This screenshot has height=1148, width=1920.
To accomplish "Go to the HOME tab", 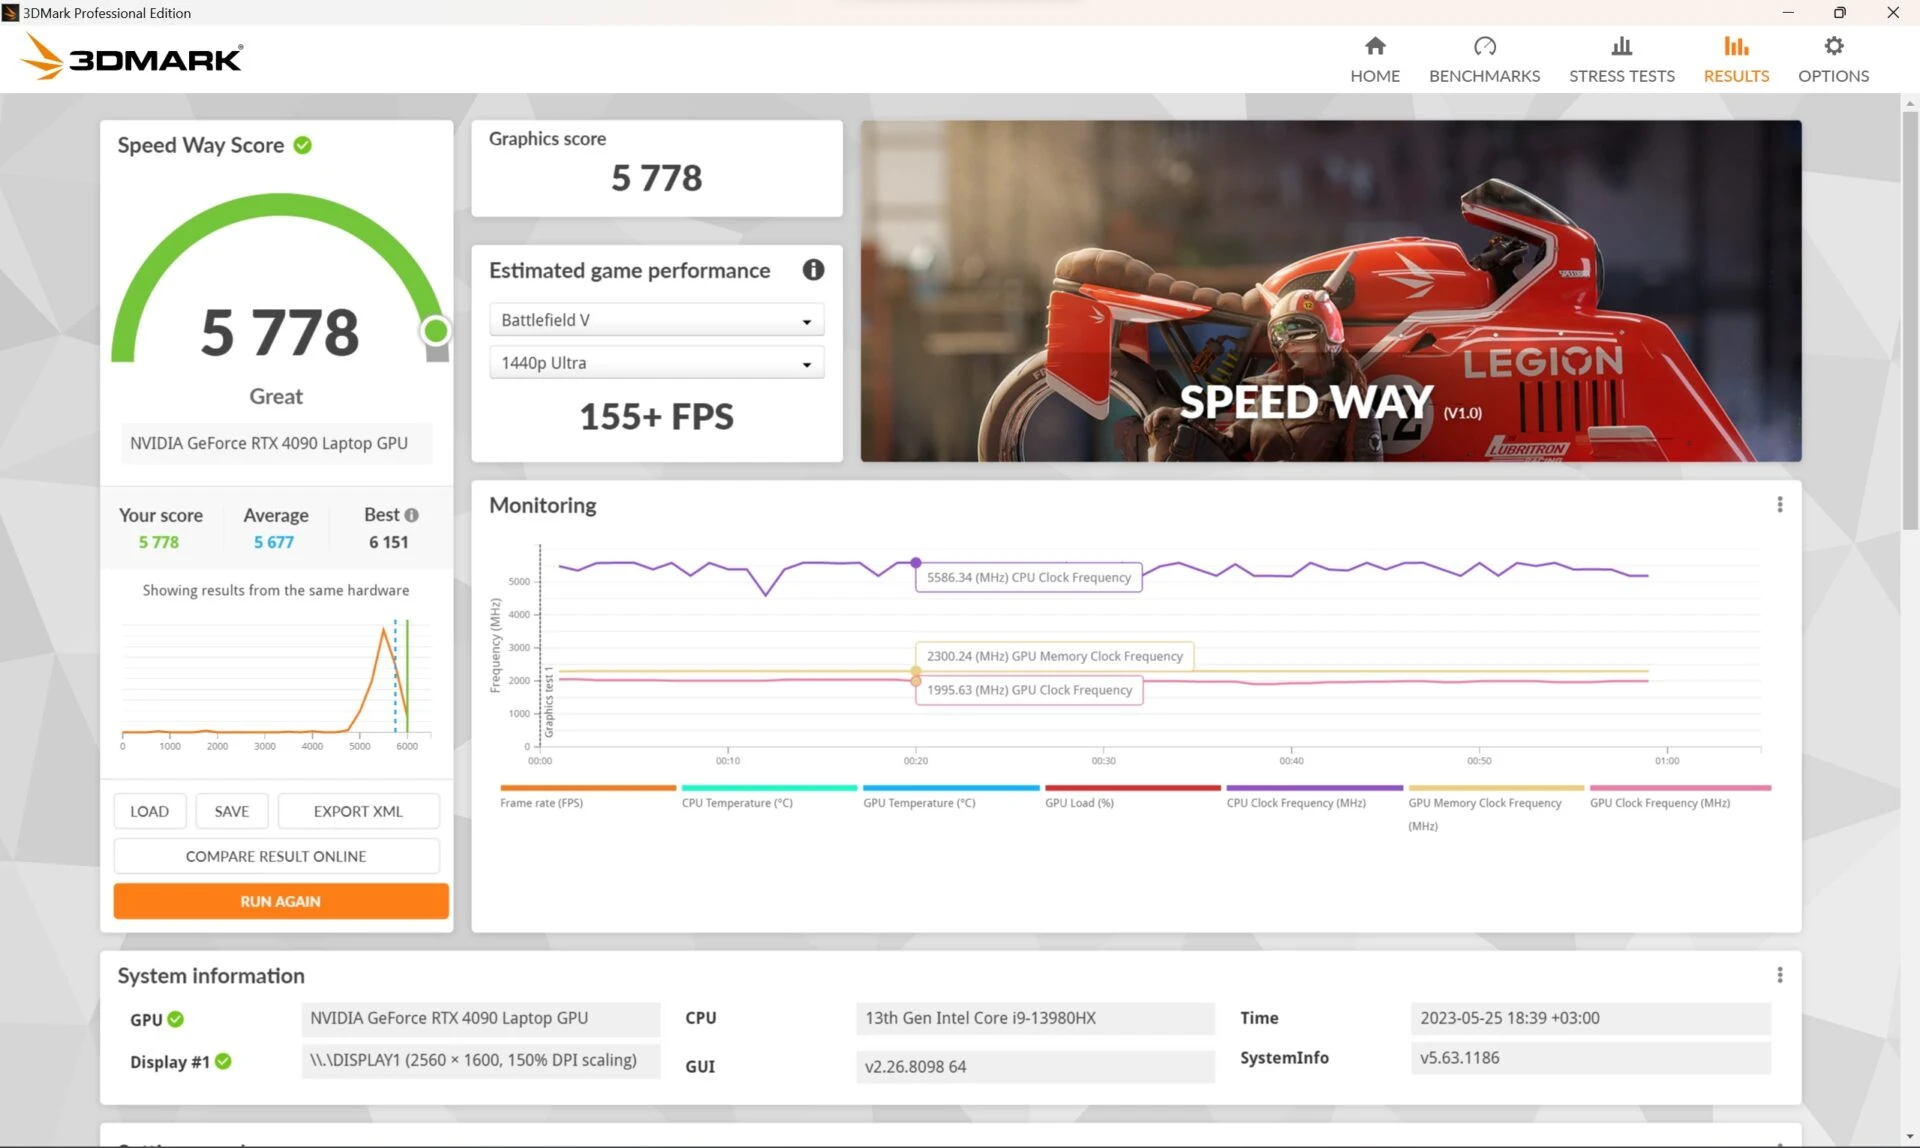I will coord(1375,60).
